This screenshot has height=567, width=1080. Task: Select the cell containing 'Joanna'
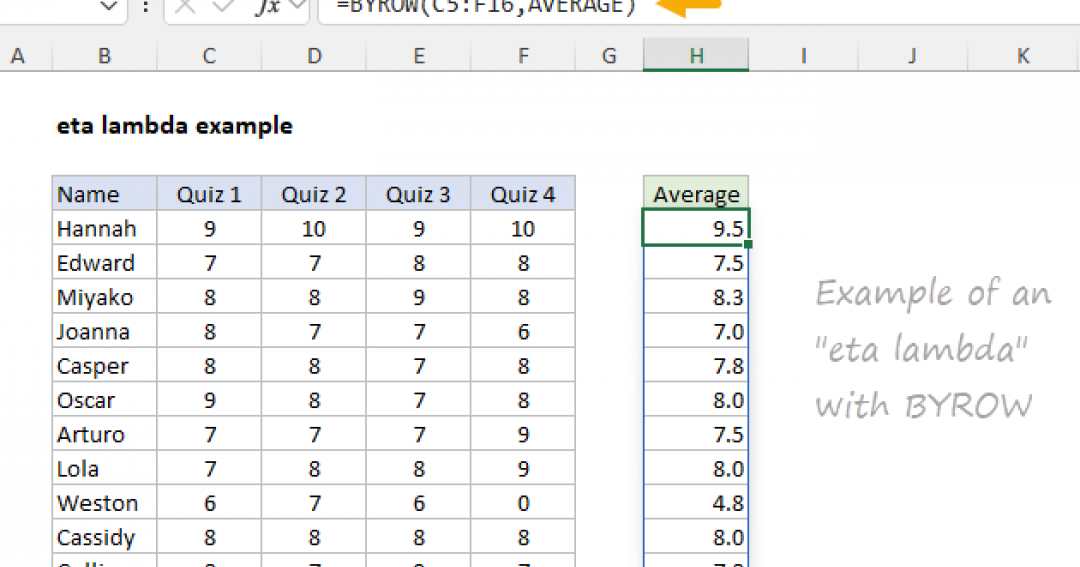coord(105,331)
